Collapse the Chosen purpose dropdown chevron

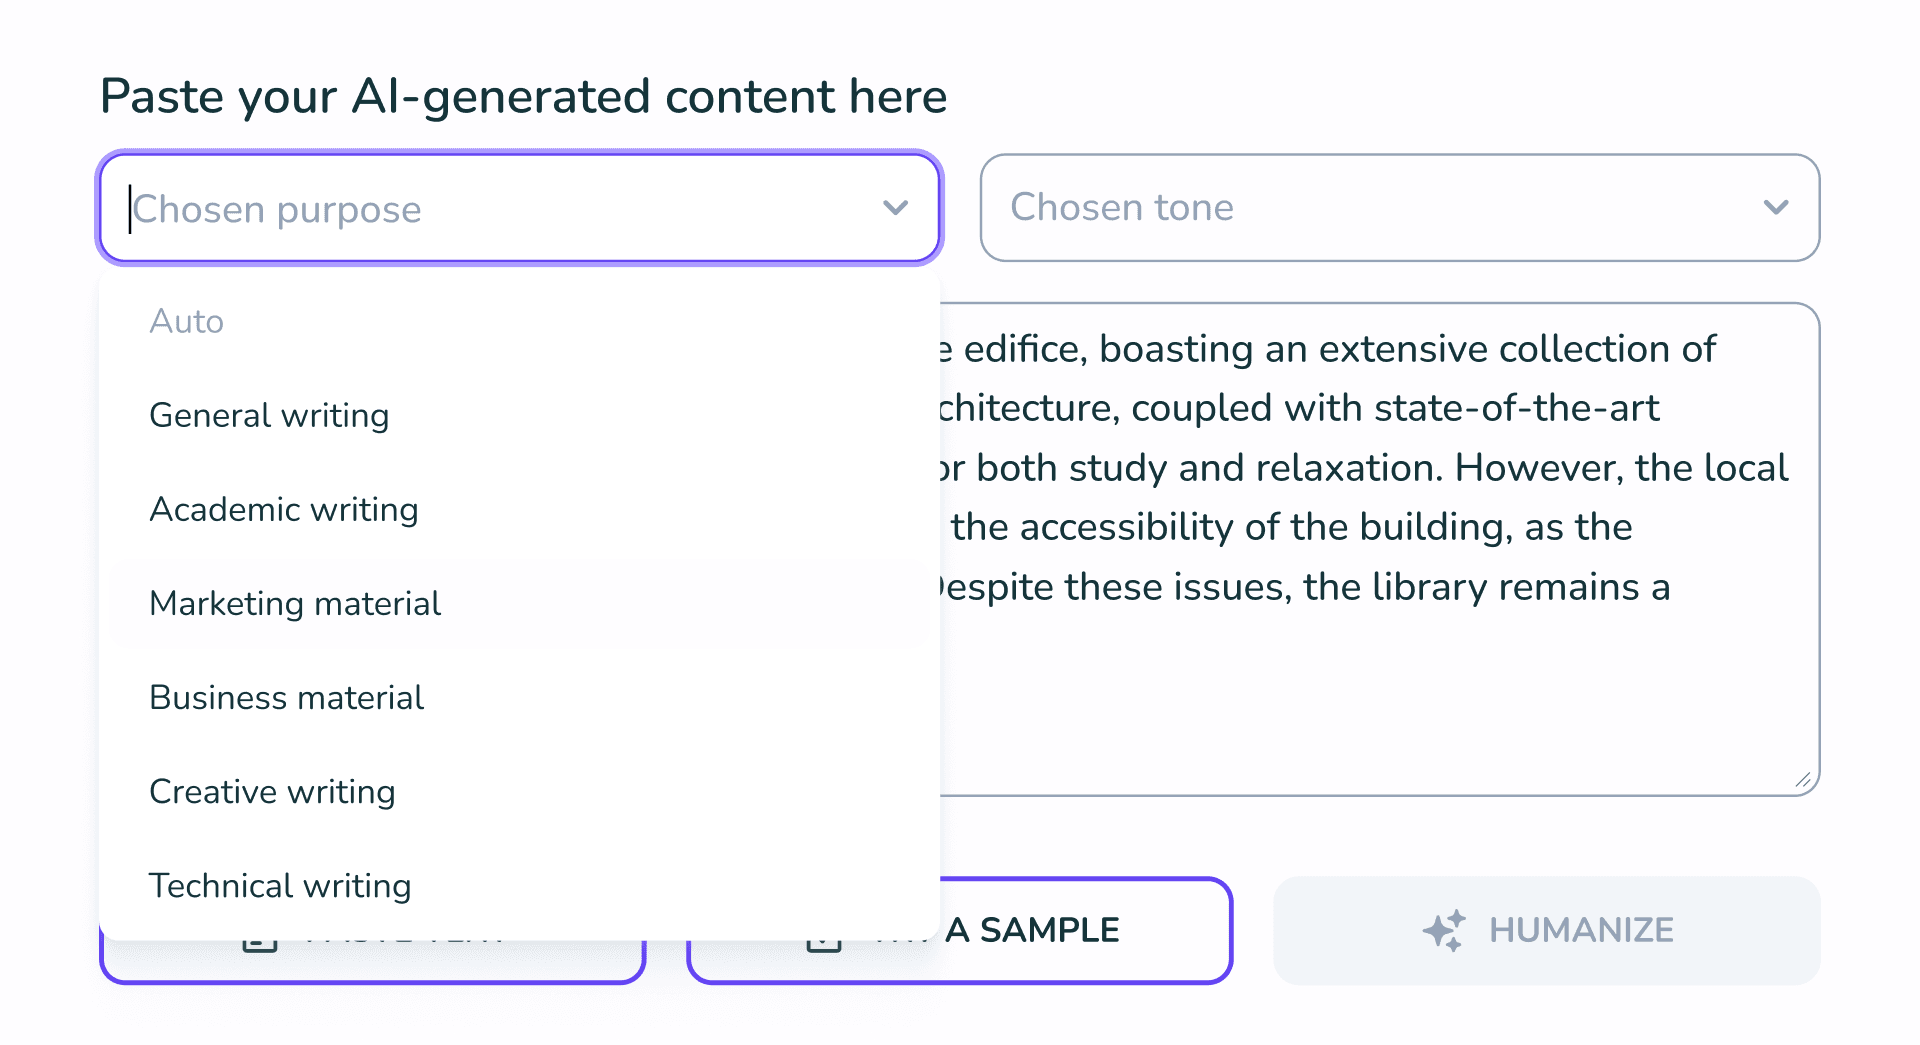[895, 208]
